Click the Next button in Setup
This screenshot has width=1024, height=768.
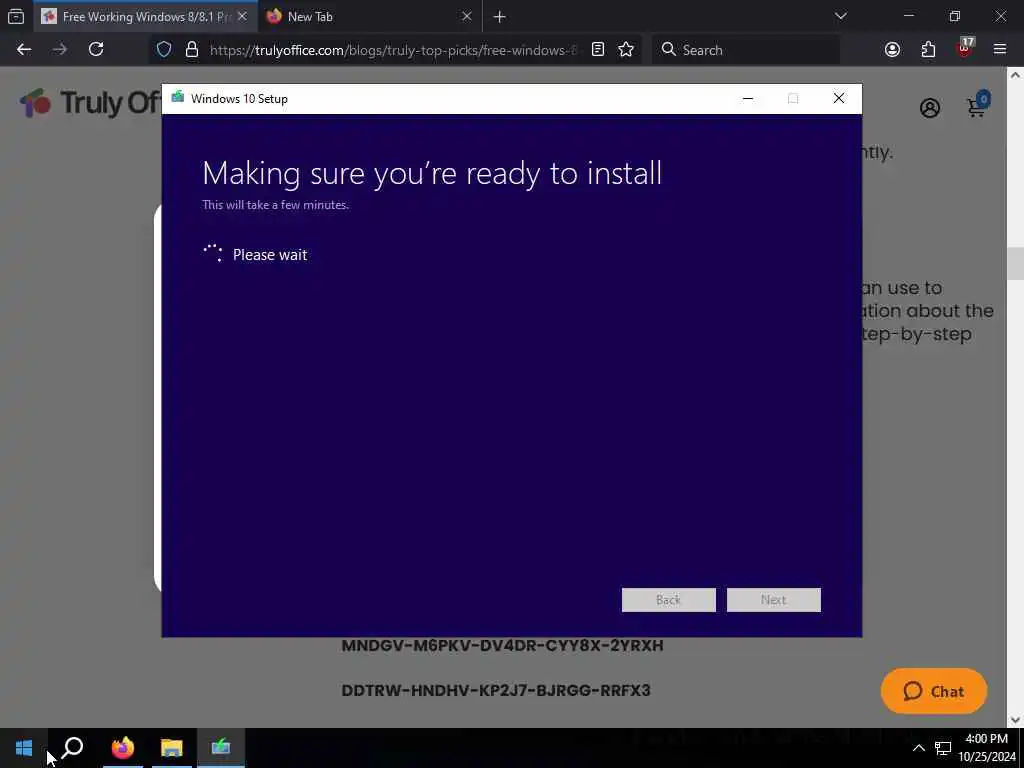point(773,600)
